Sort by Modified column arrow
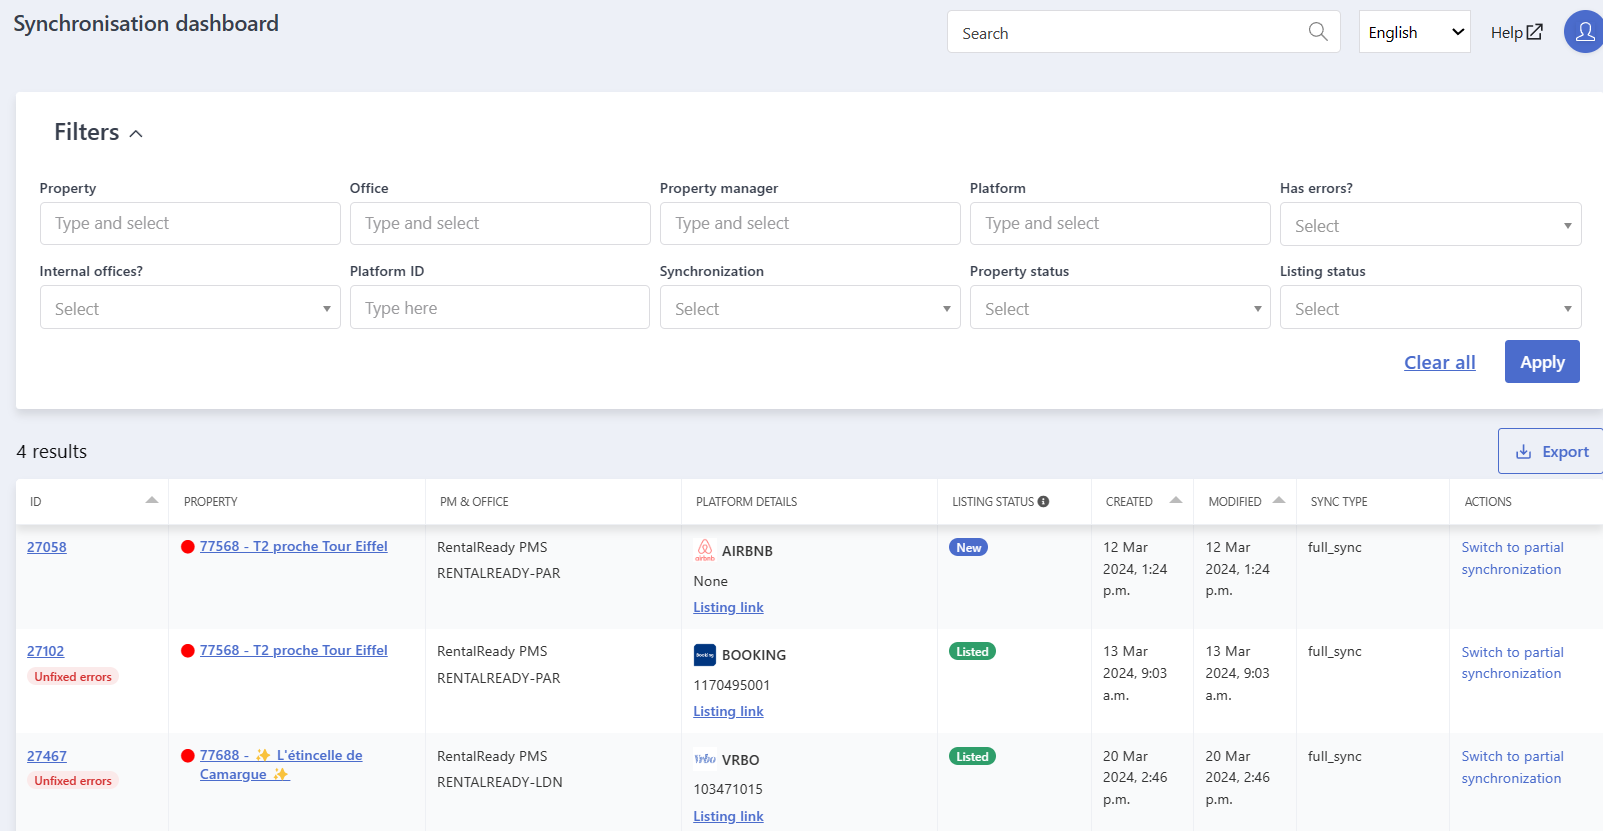The height and width of the screenshot is (831, 1603). [1279, 500]
